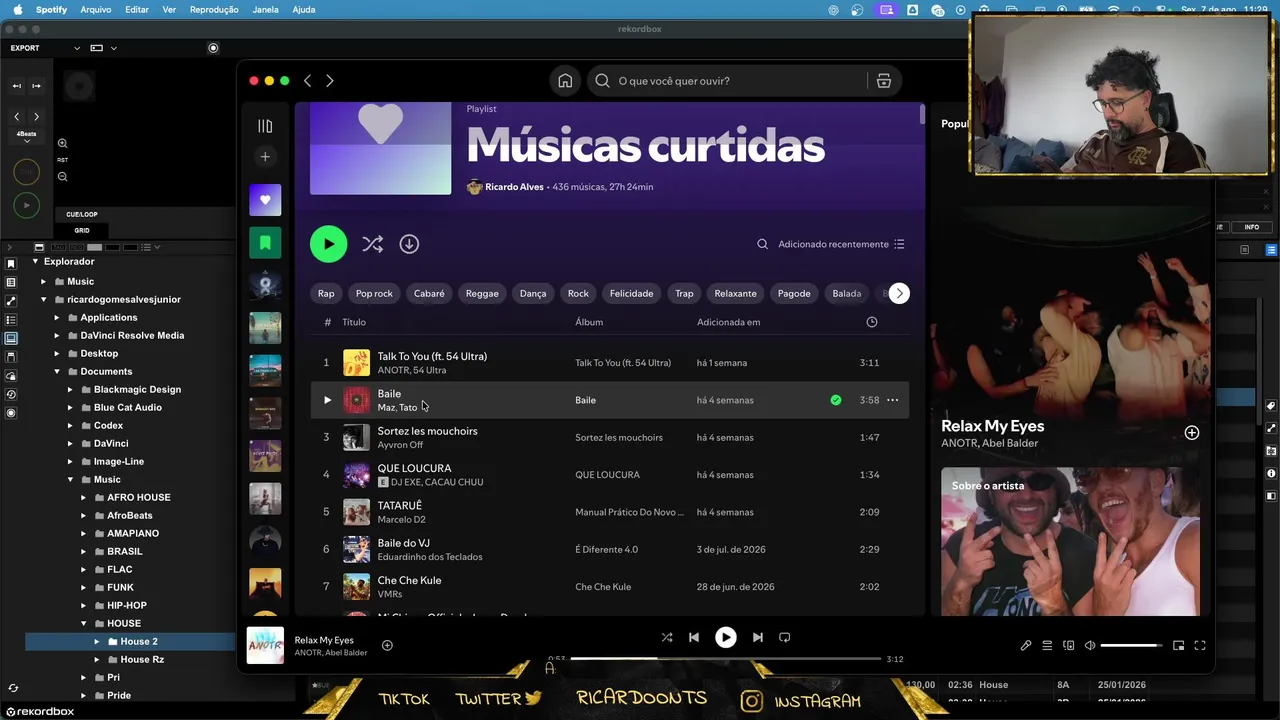Add now-playing track to Liked Songs

(387, 646)
